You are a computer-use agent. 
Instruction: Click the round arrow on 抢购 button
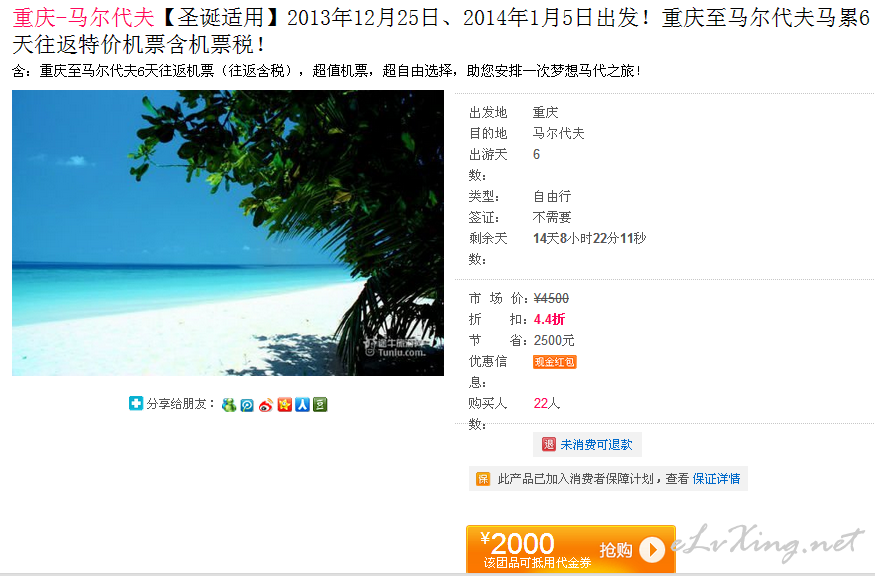click(x=651, y=549)
